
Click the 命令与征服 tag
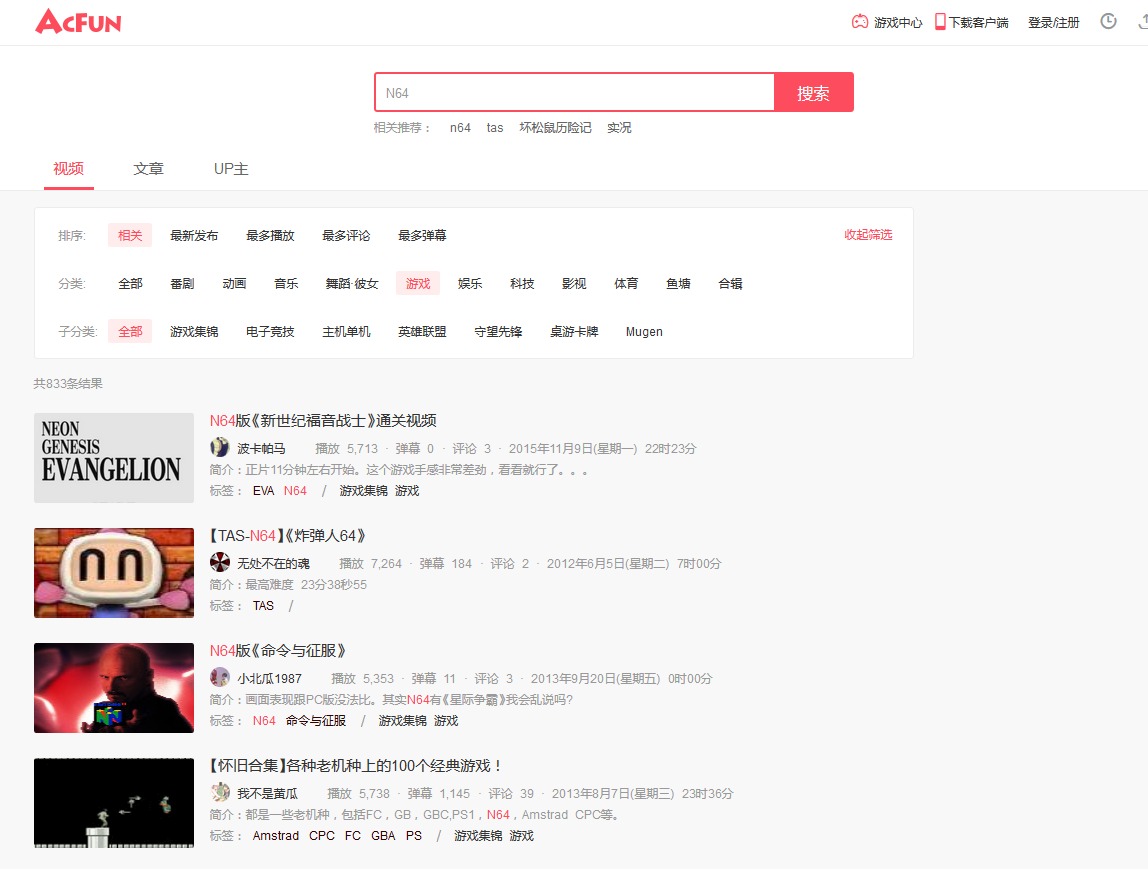pos(316,721)
